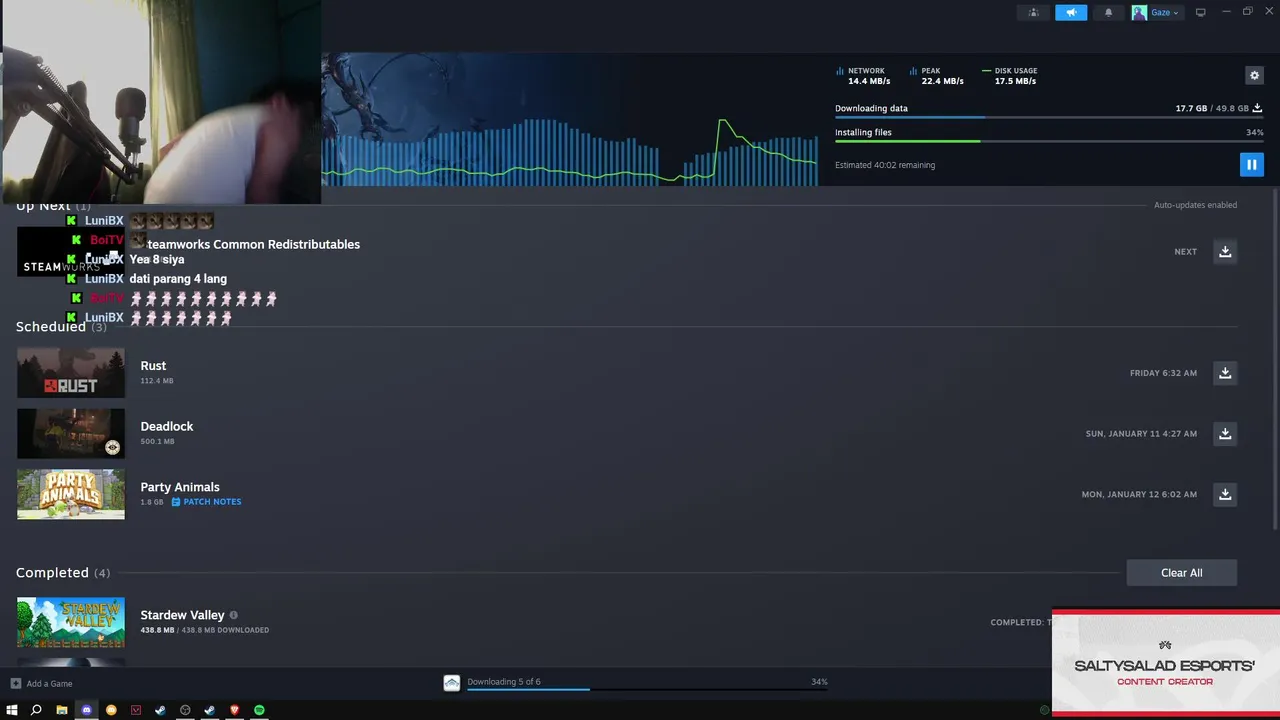Click the Warframe icon in status bar
The image size is (1280, 720).
[x=452, y=682]
